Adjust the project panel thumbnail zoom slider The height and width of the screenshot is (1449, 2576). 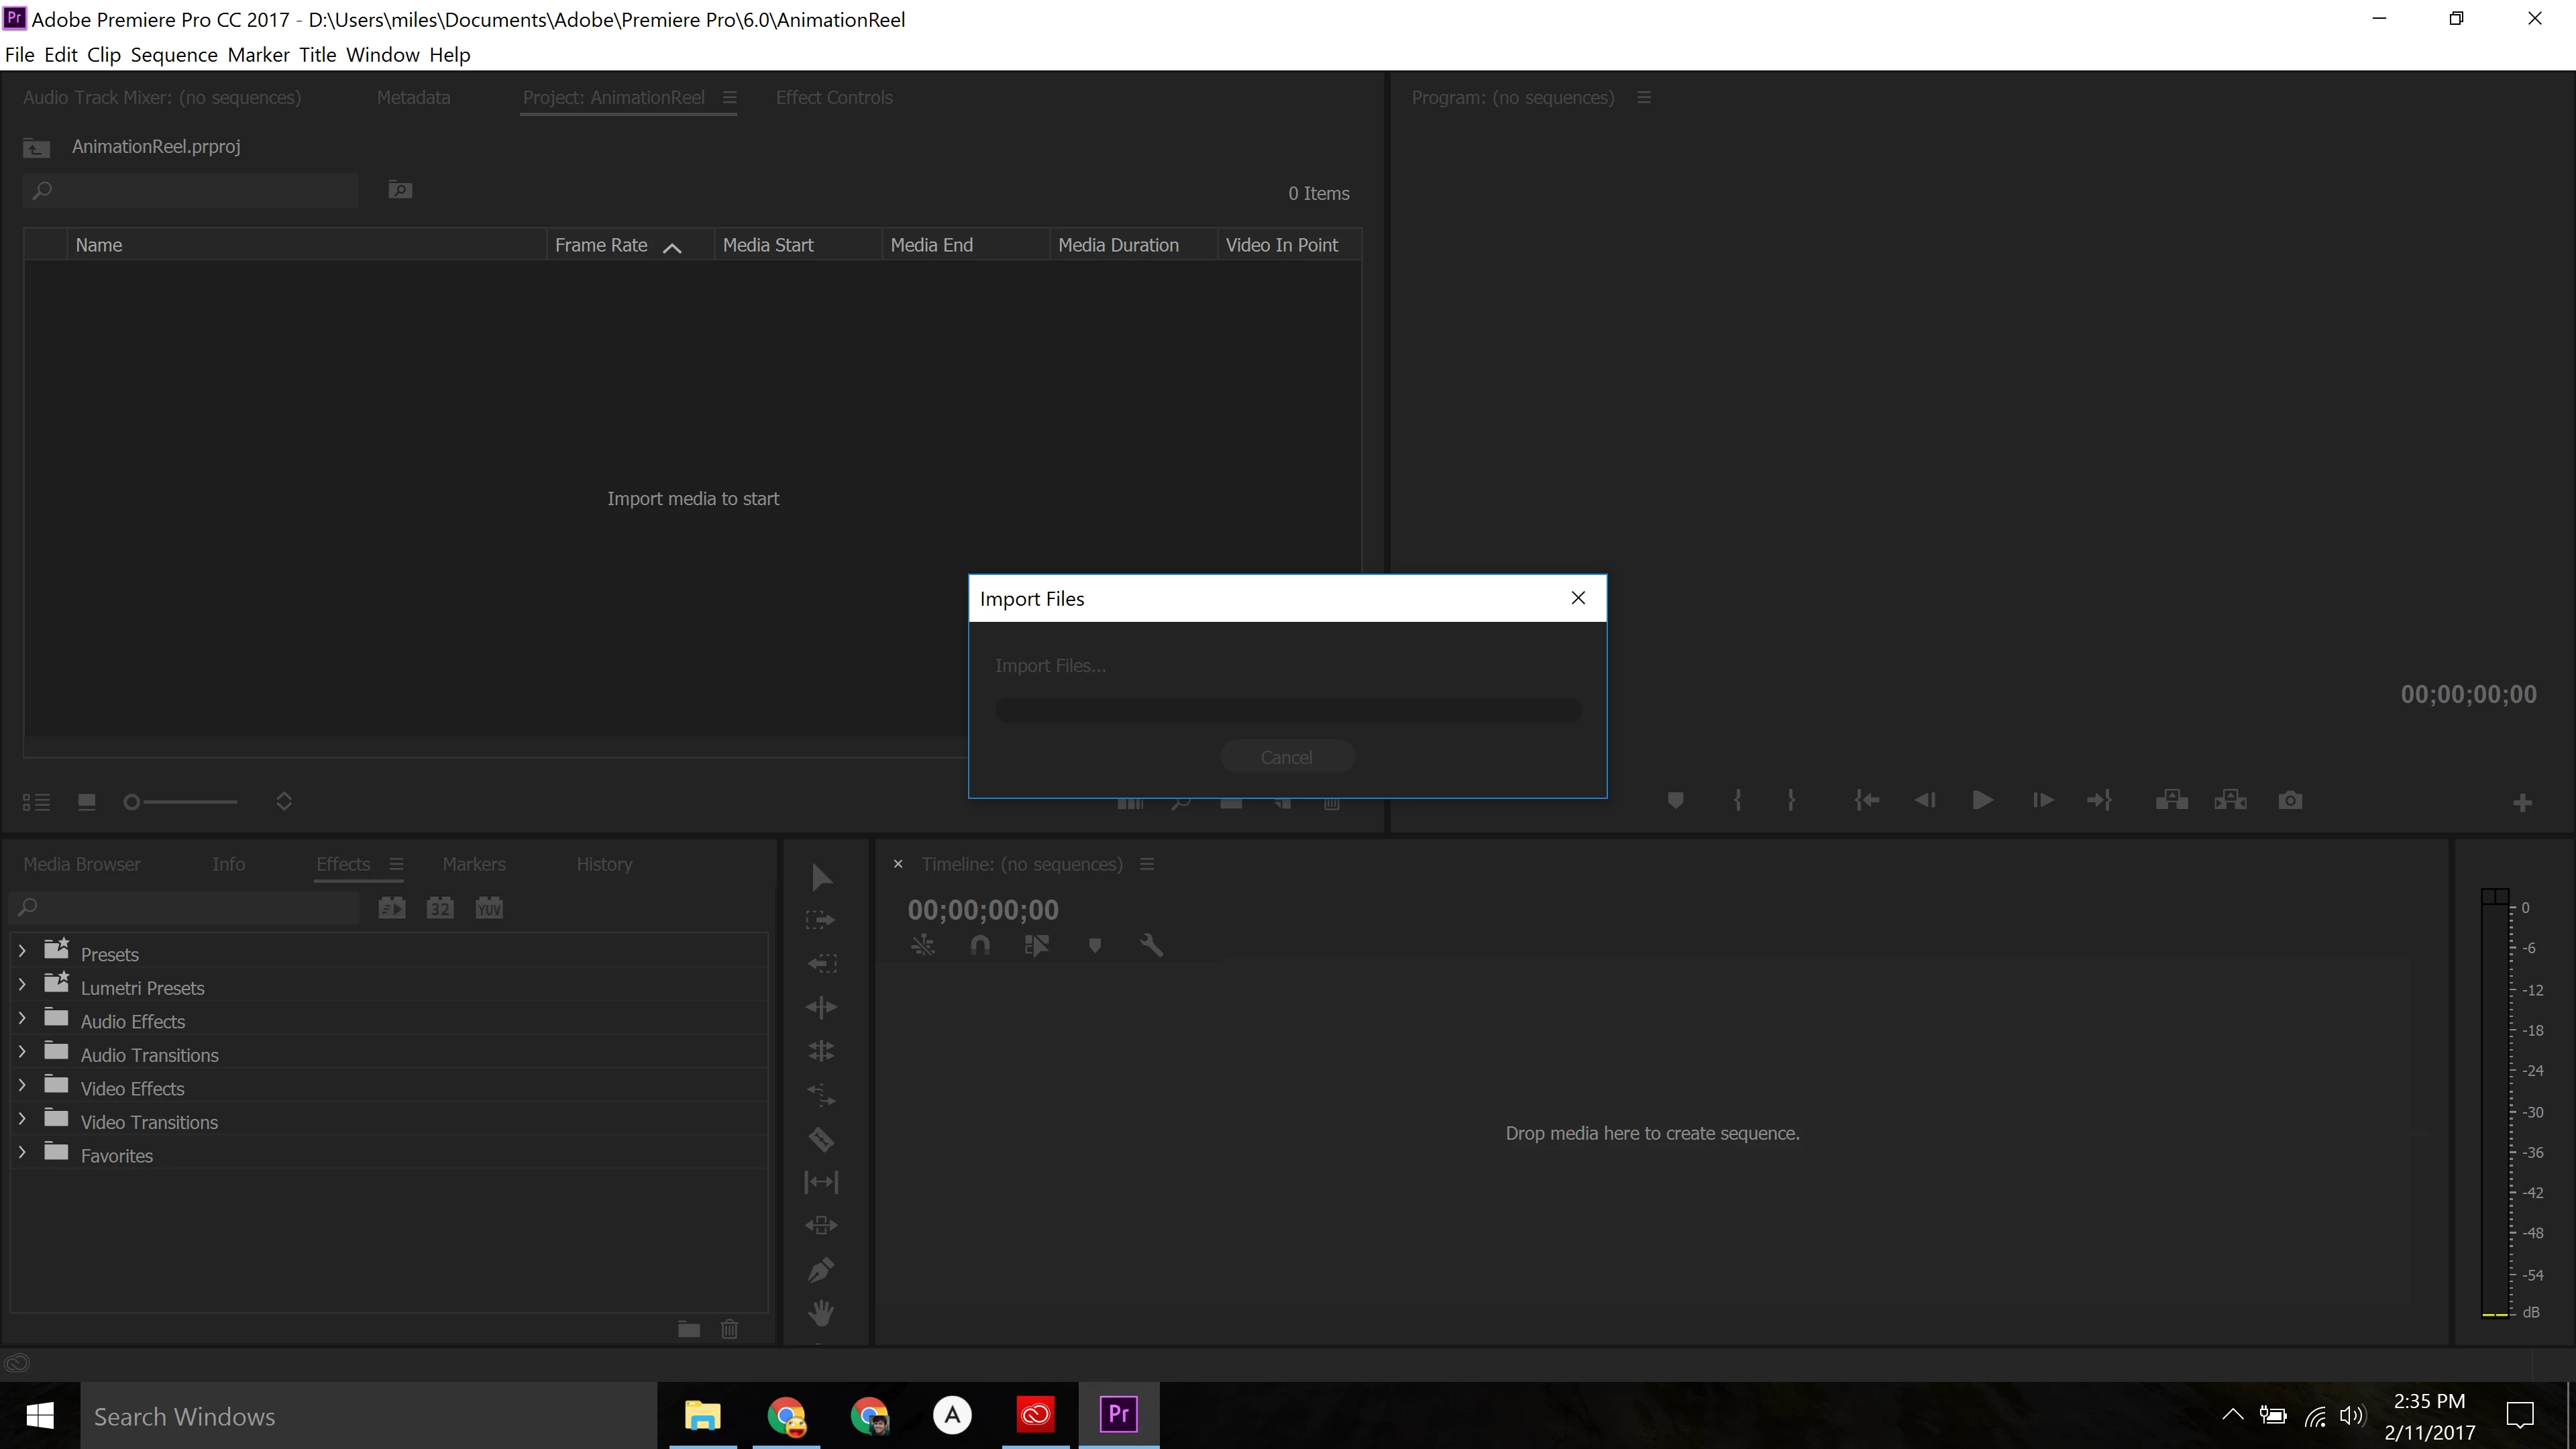(x=132, y=802)
